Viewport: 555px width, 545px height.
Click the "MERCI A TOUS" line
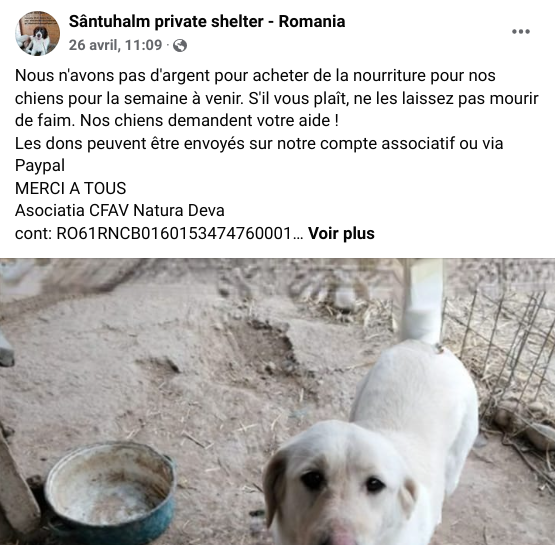[x=70, y=188]
